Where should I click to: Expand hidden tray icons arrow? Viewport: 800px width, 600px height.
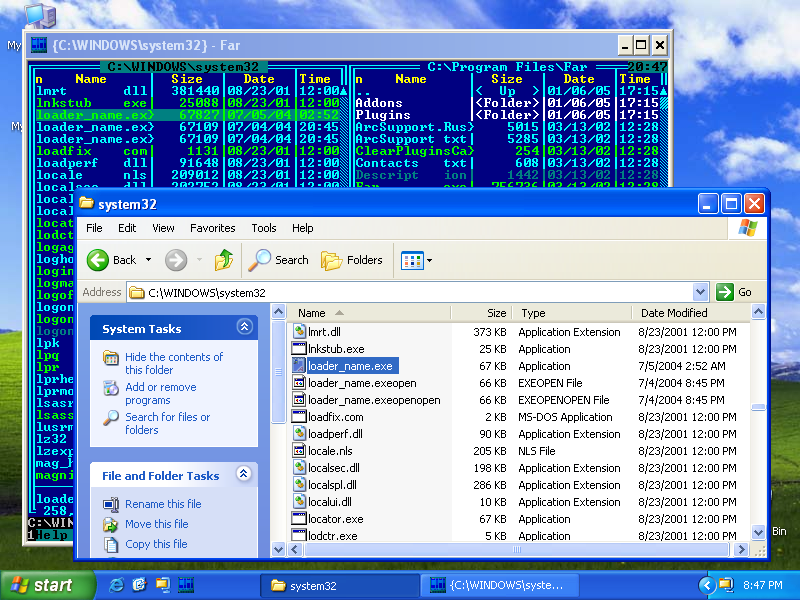coord(707,585)
